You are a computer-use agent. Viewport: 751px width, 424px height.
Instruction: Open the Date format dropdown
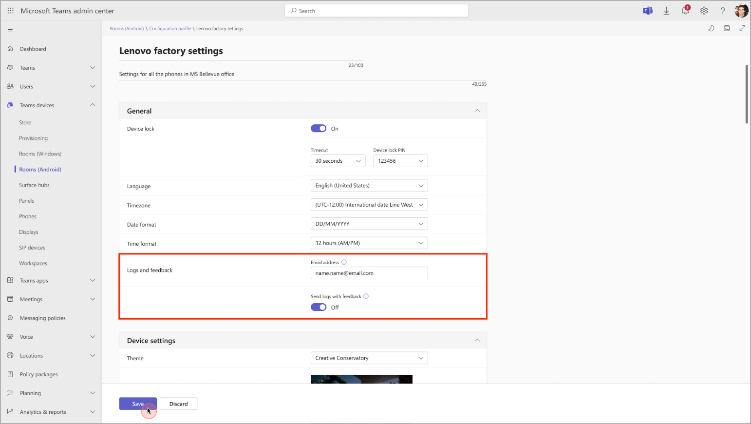pyautogui.click(x=369, y=224)
